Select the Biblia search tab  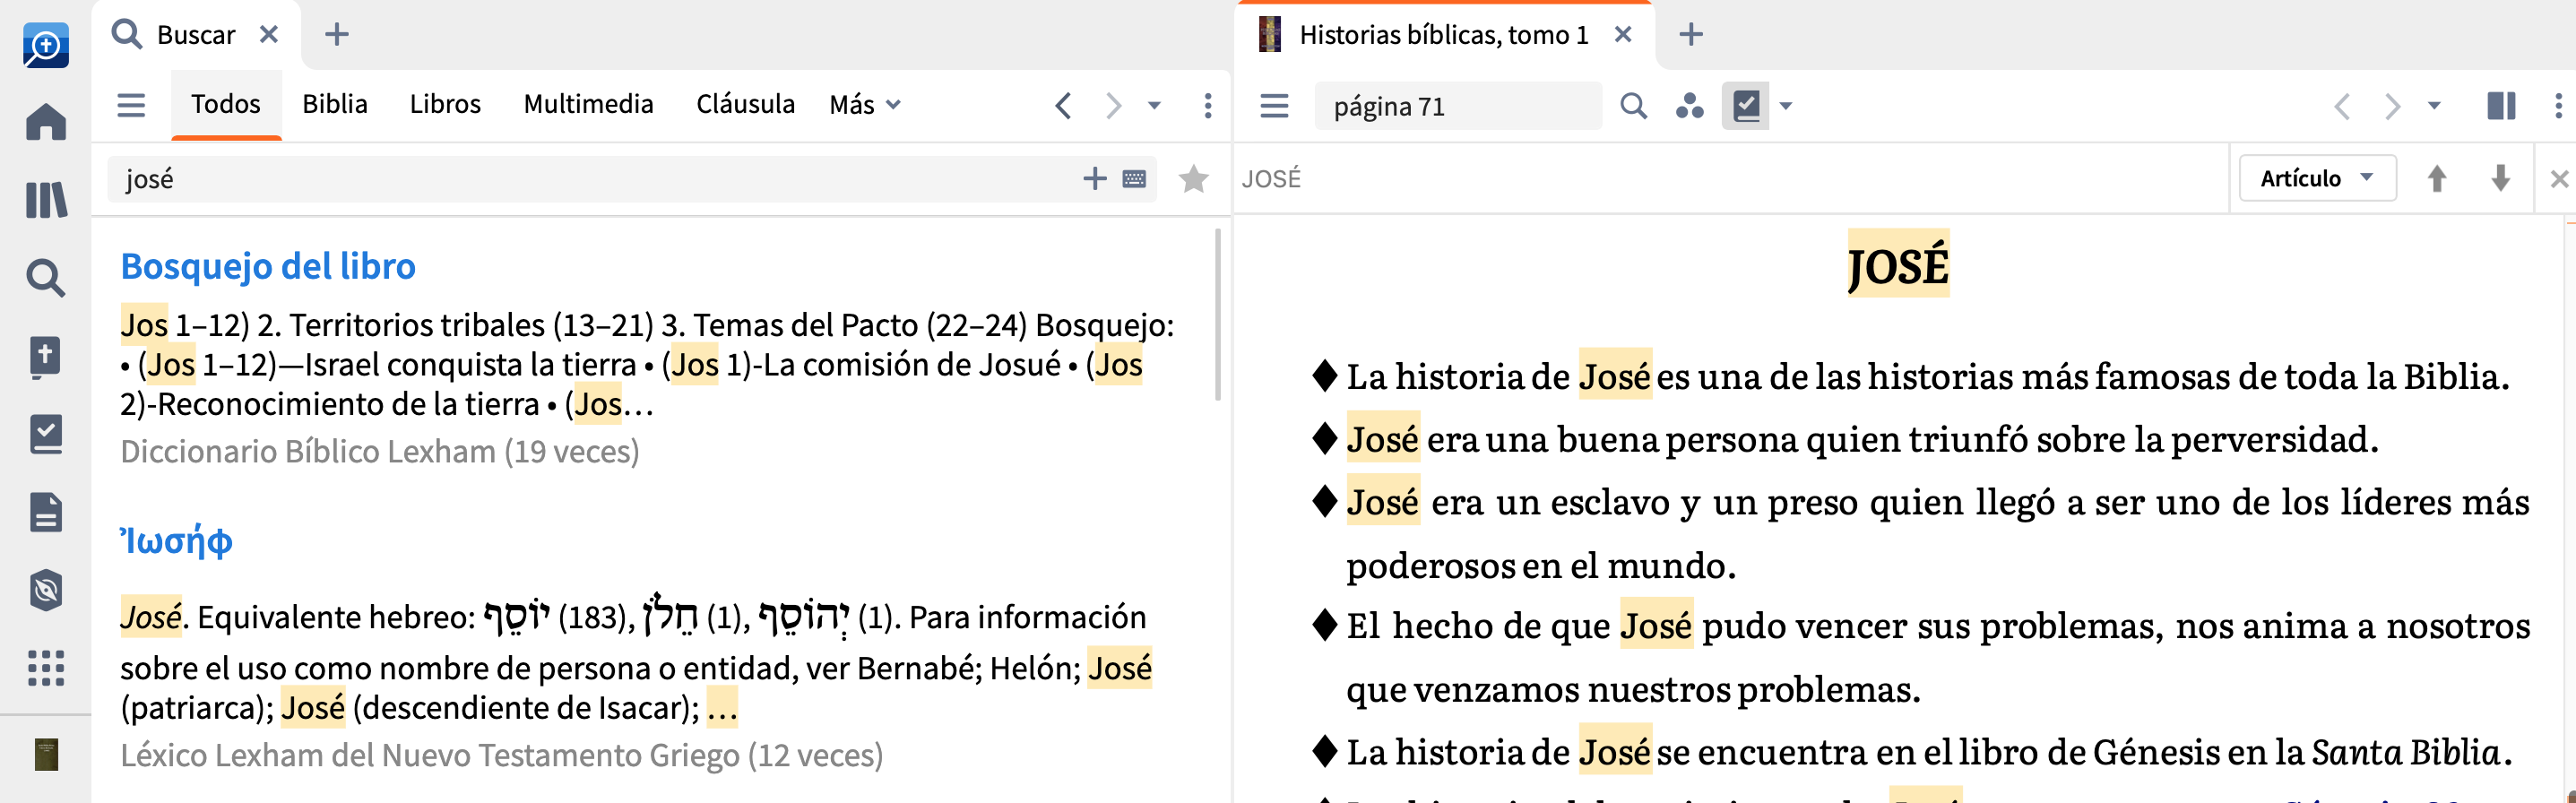coord(335,104)
